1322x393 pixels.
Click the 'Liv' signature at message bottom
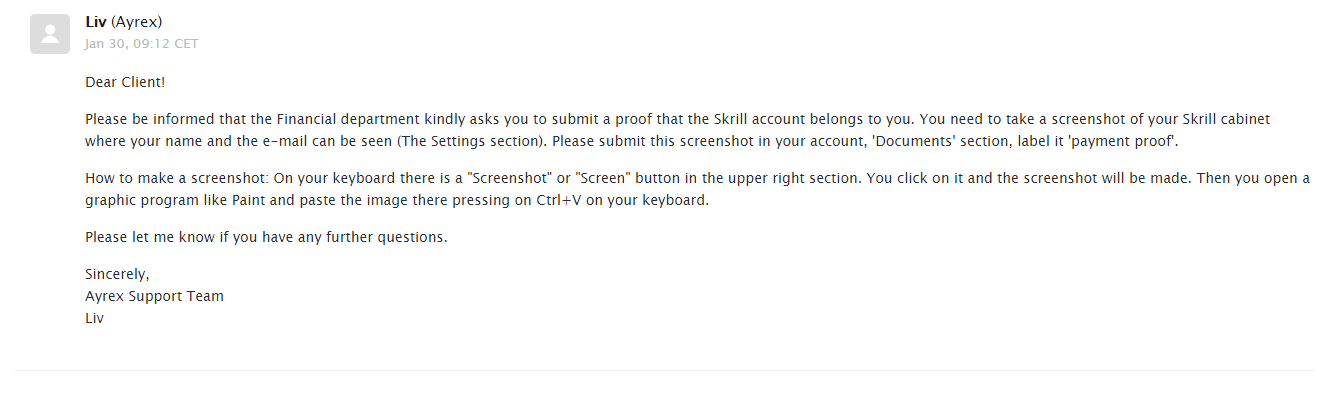(94, 318)
